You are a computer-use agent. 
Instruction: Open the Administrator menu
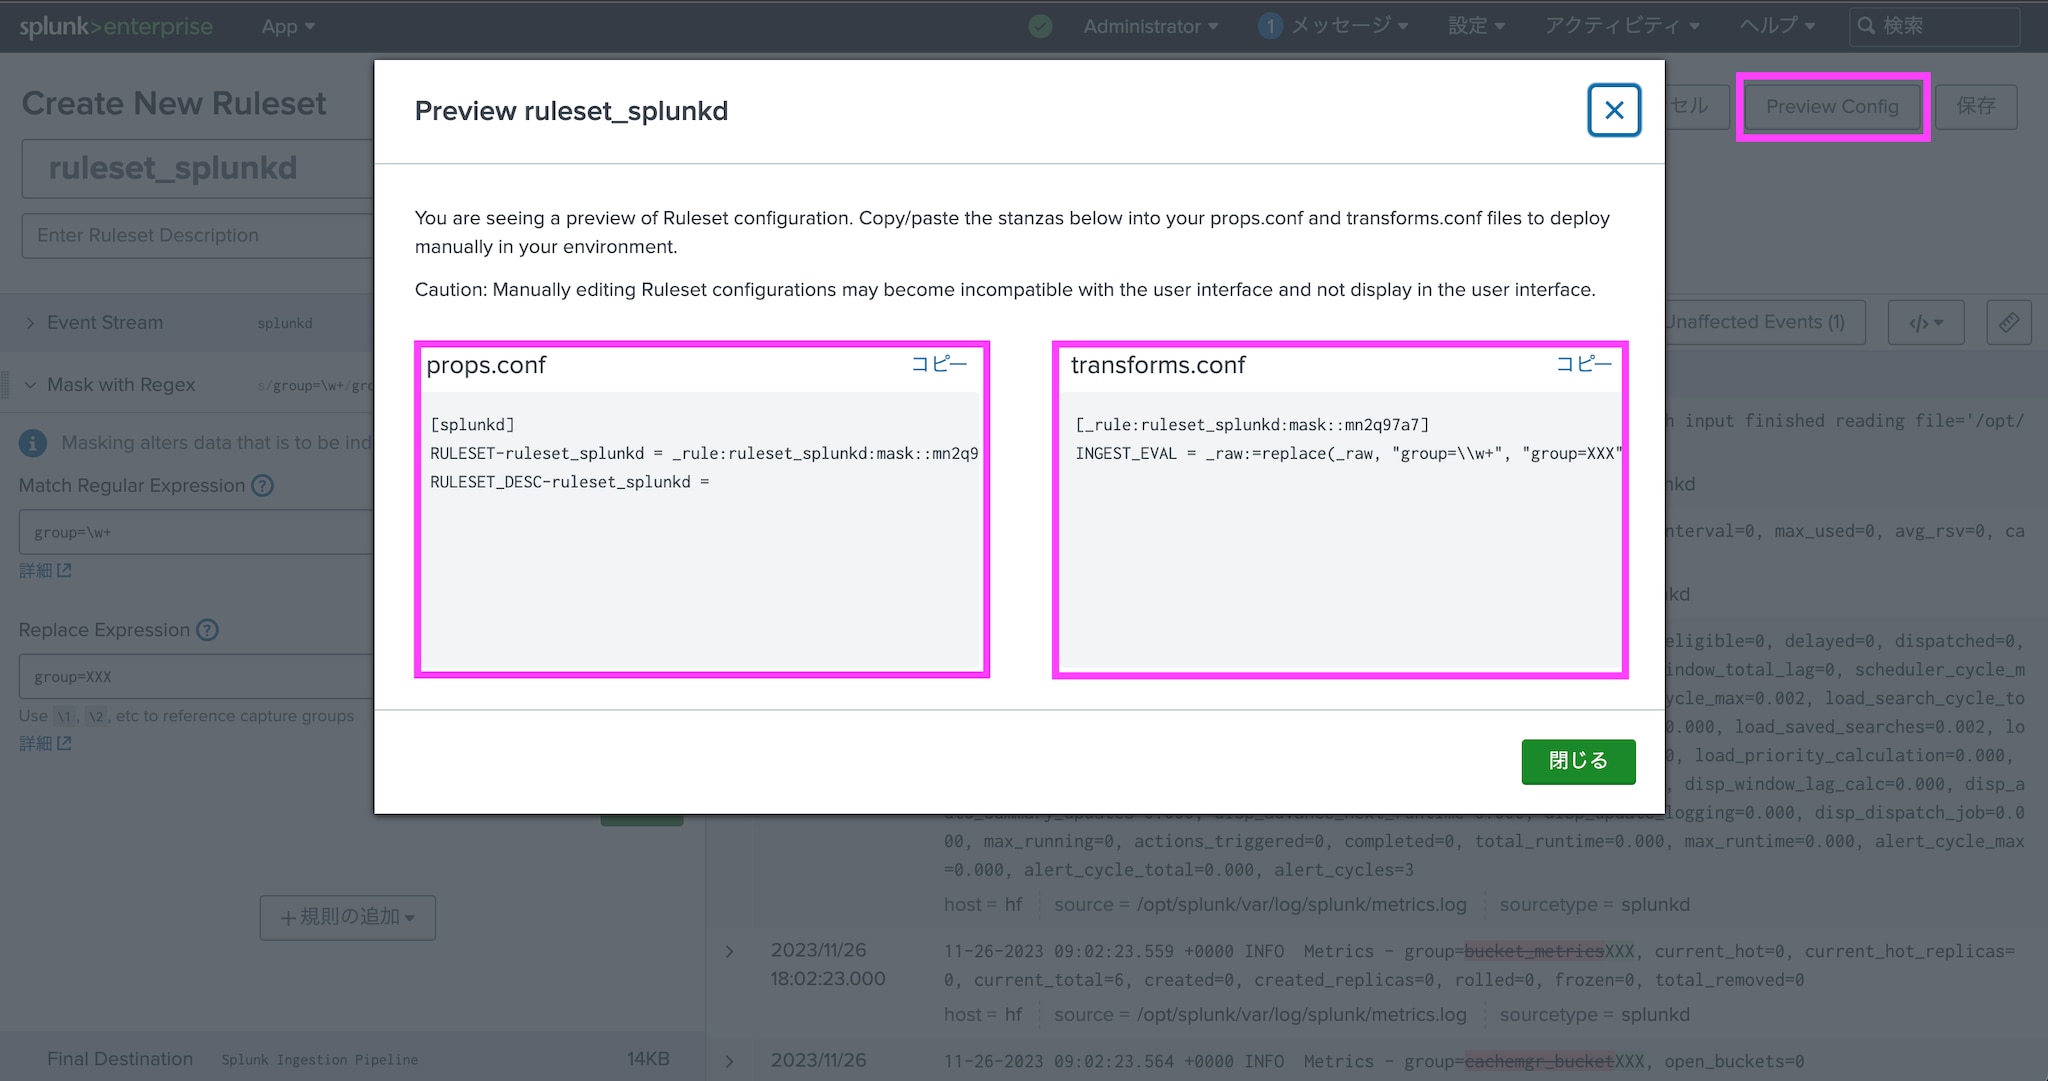(1150, 26)
